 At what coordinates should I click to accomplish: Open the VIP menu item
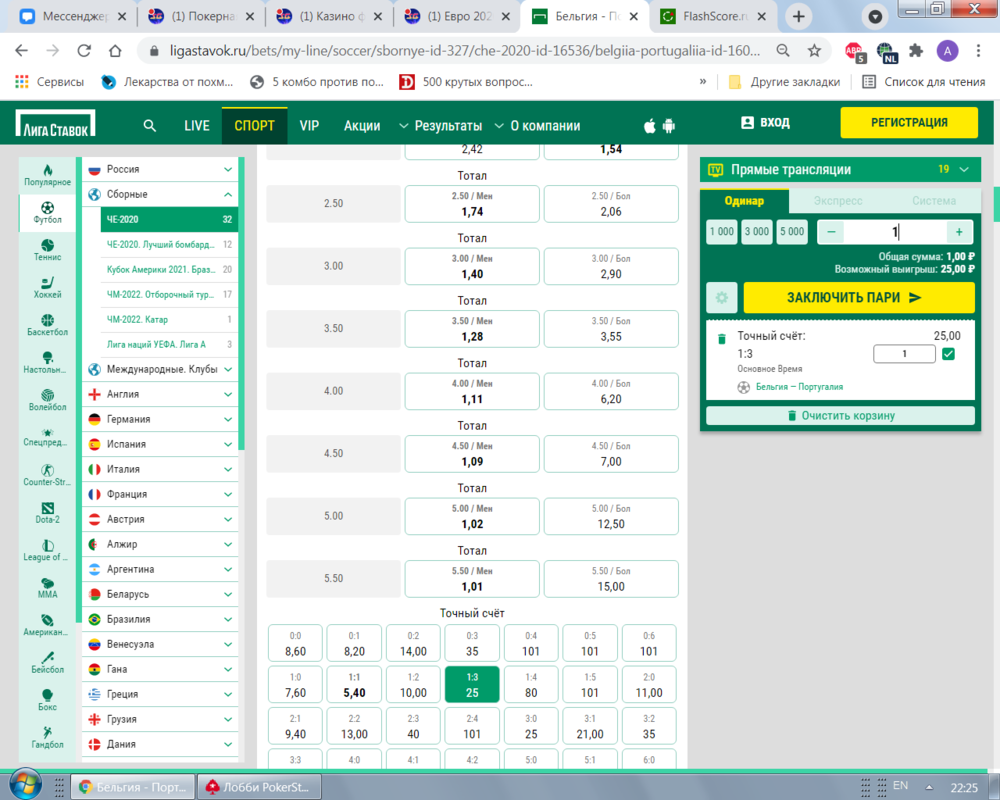coord(309,126)
